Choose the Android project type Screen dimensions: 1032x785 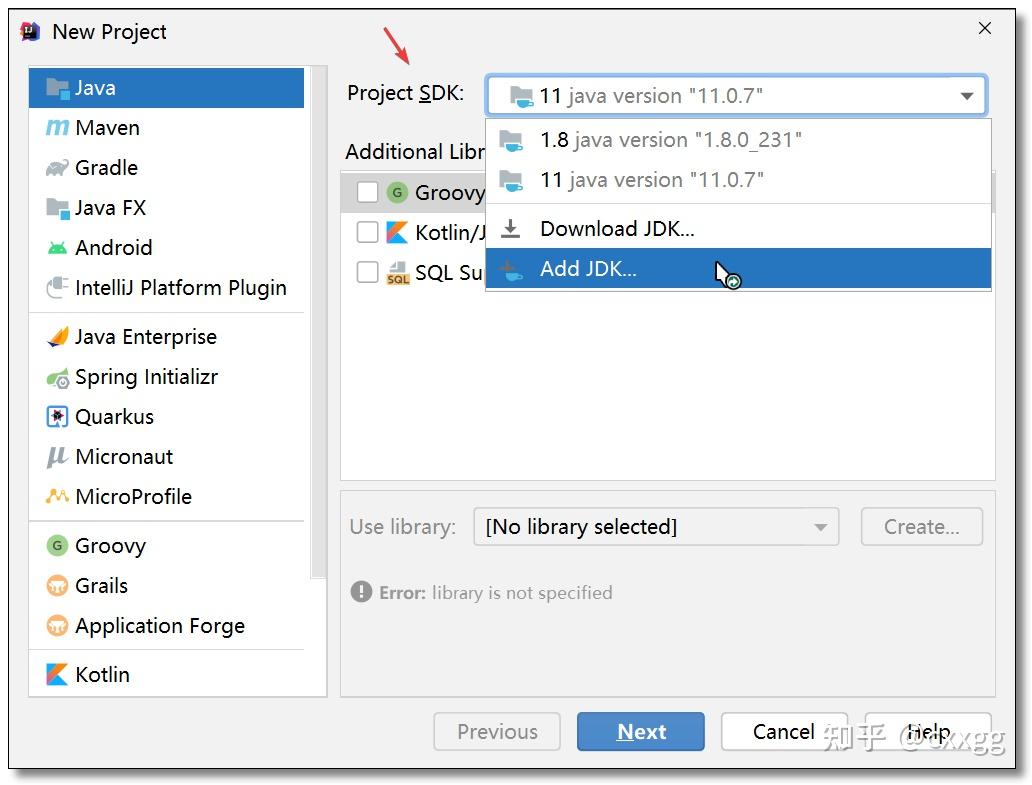(x=58, y=248)
